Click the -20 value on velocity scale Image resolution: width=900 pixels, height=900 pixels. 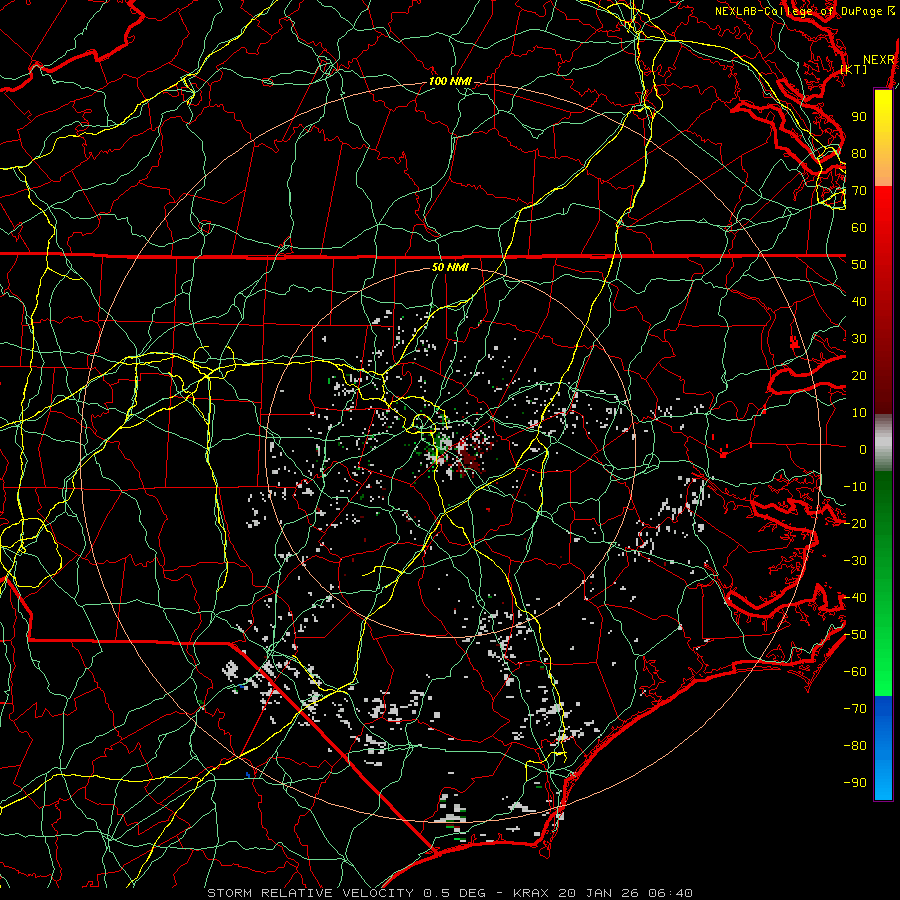(855, 523)
